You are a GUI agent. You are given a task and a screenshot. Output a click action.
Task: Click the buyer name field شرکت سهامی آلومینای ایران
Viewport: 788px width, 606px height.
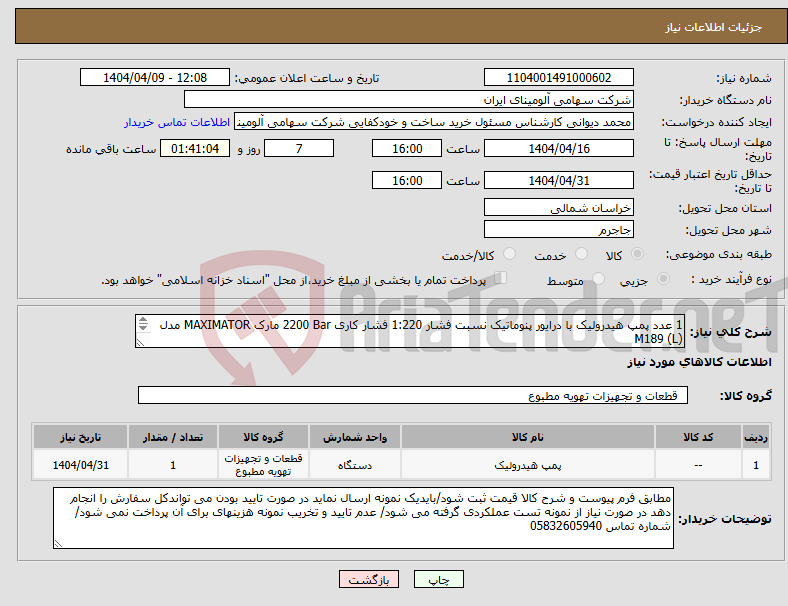409,99
